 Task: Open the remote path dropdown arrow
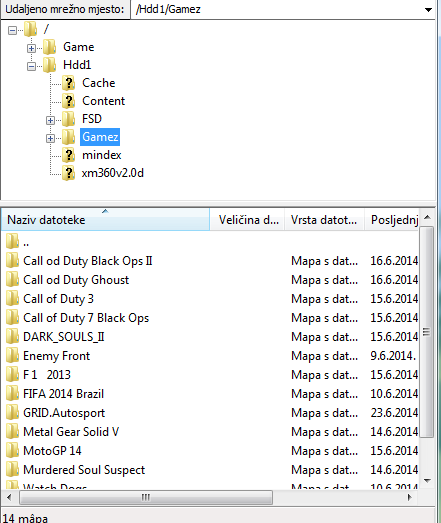click(x=428, y=10)
